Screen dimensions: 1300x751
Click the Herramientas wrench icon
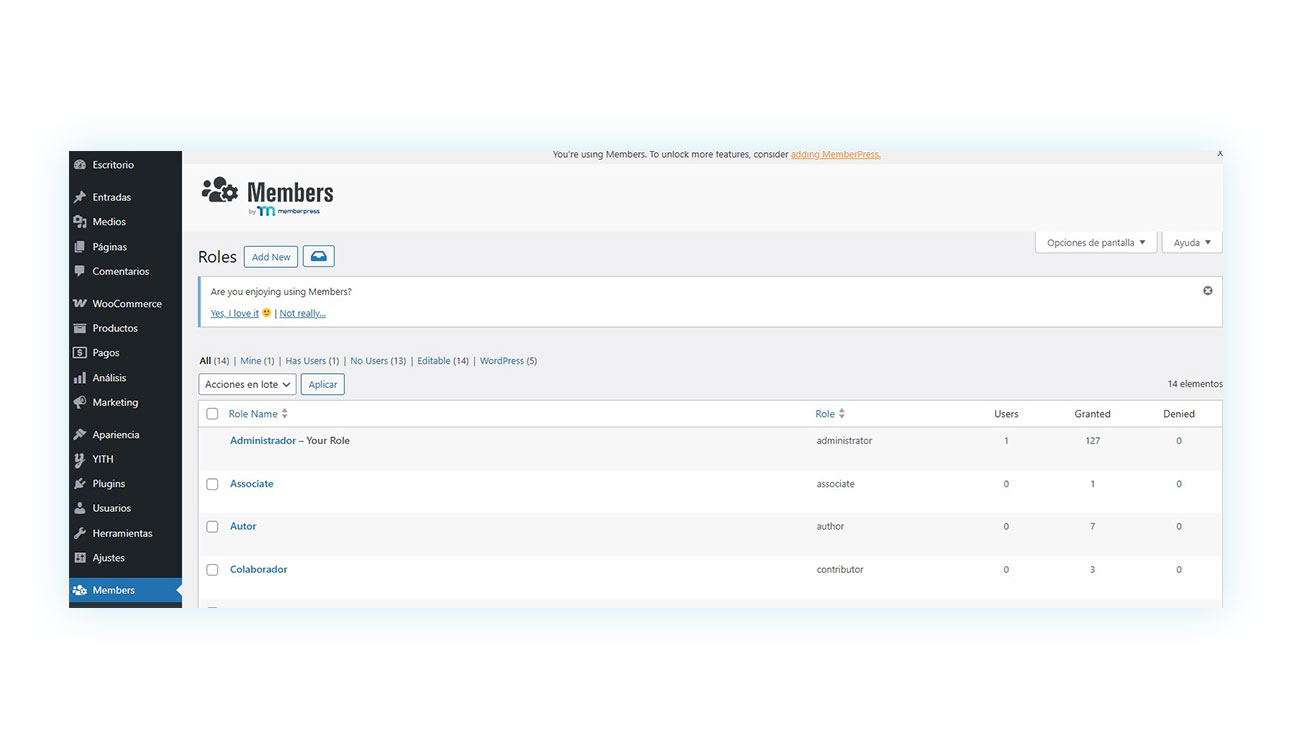pos(80,533)
